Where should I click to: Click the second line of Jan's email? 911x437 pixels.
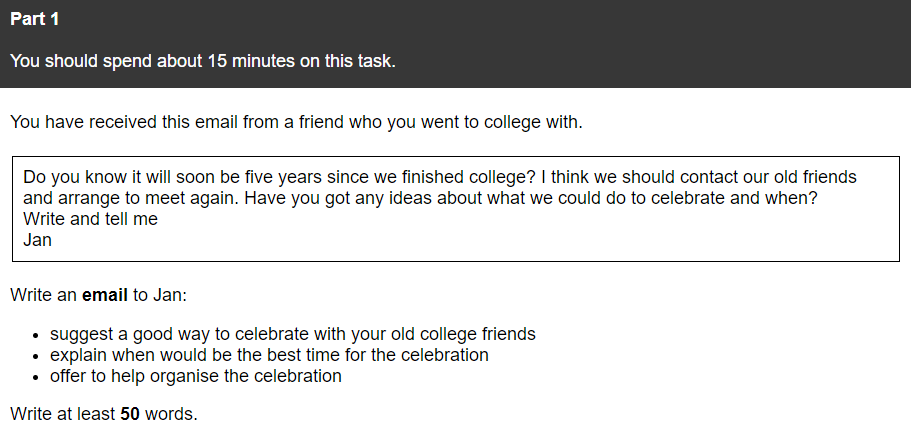coord(420,198)
